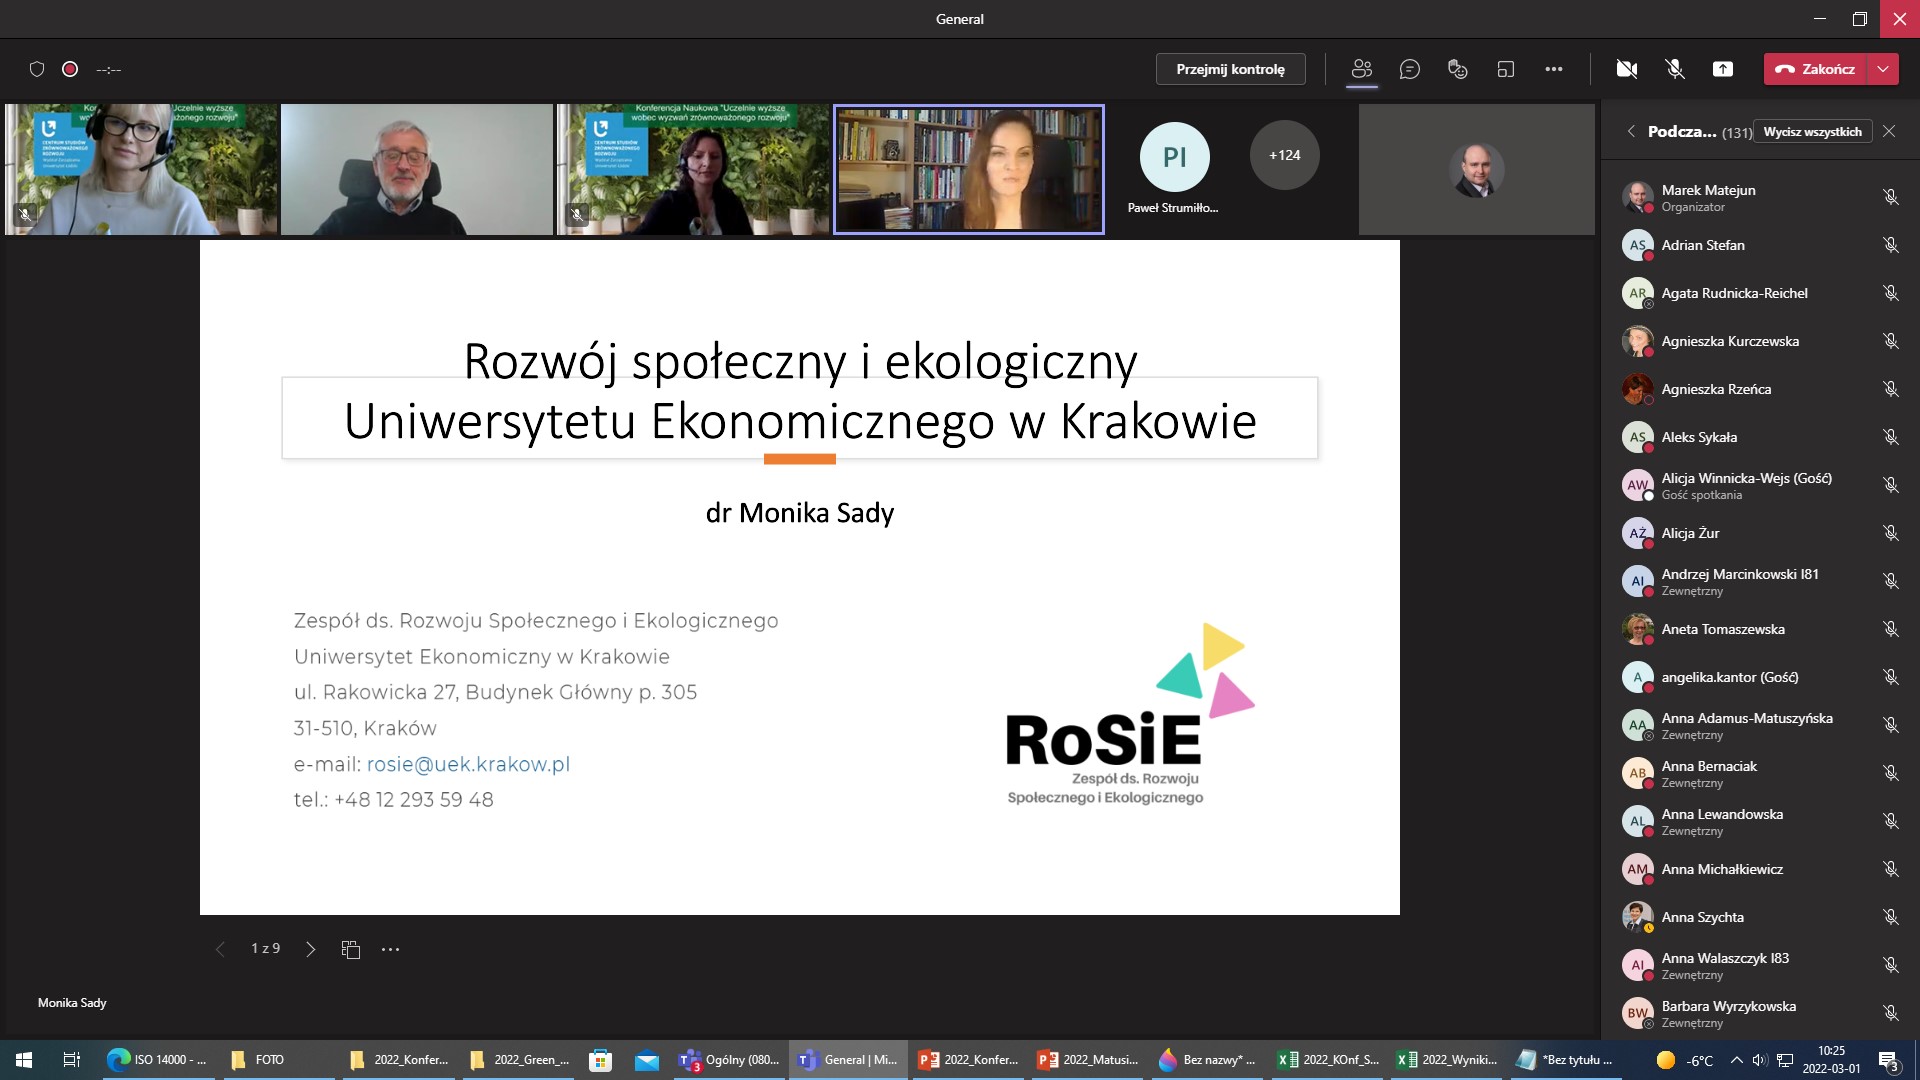Screen dimensions: 1920x1080
Task: Share content using the share icon
Action: (1723, 69)
